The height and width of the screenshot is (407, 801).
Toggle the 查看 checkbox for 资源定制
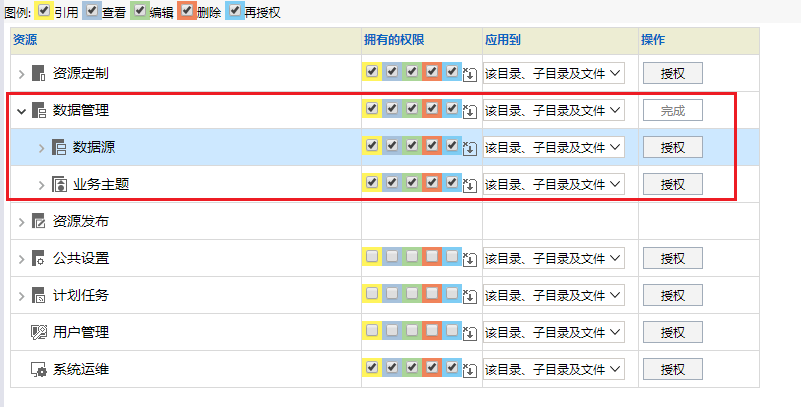(392, 71)
